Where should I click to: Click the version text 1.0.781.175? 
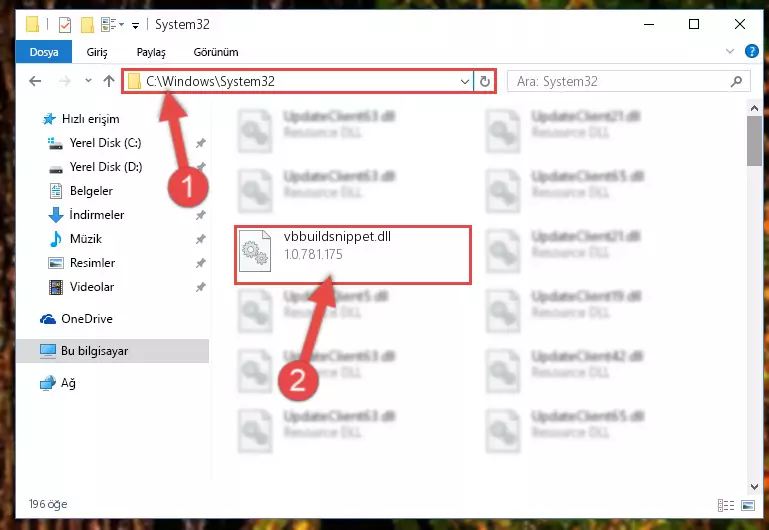pos(313,254)
